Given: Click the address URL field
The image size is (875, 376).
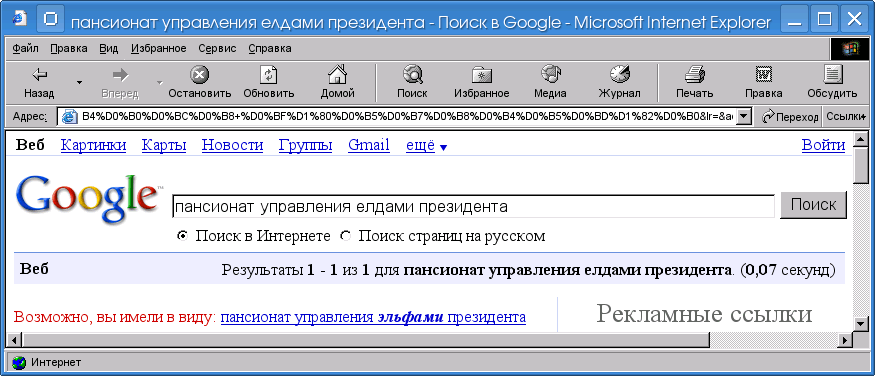Looking at the screenshot, I should coord(408,117).
